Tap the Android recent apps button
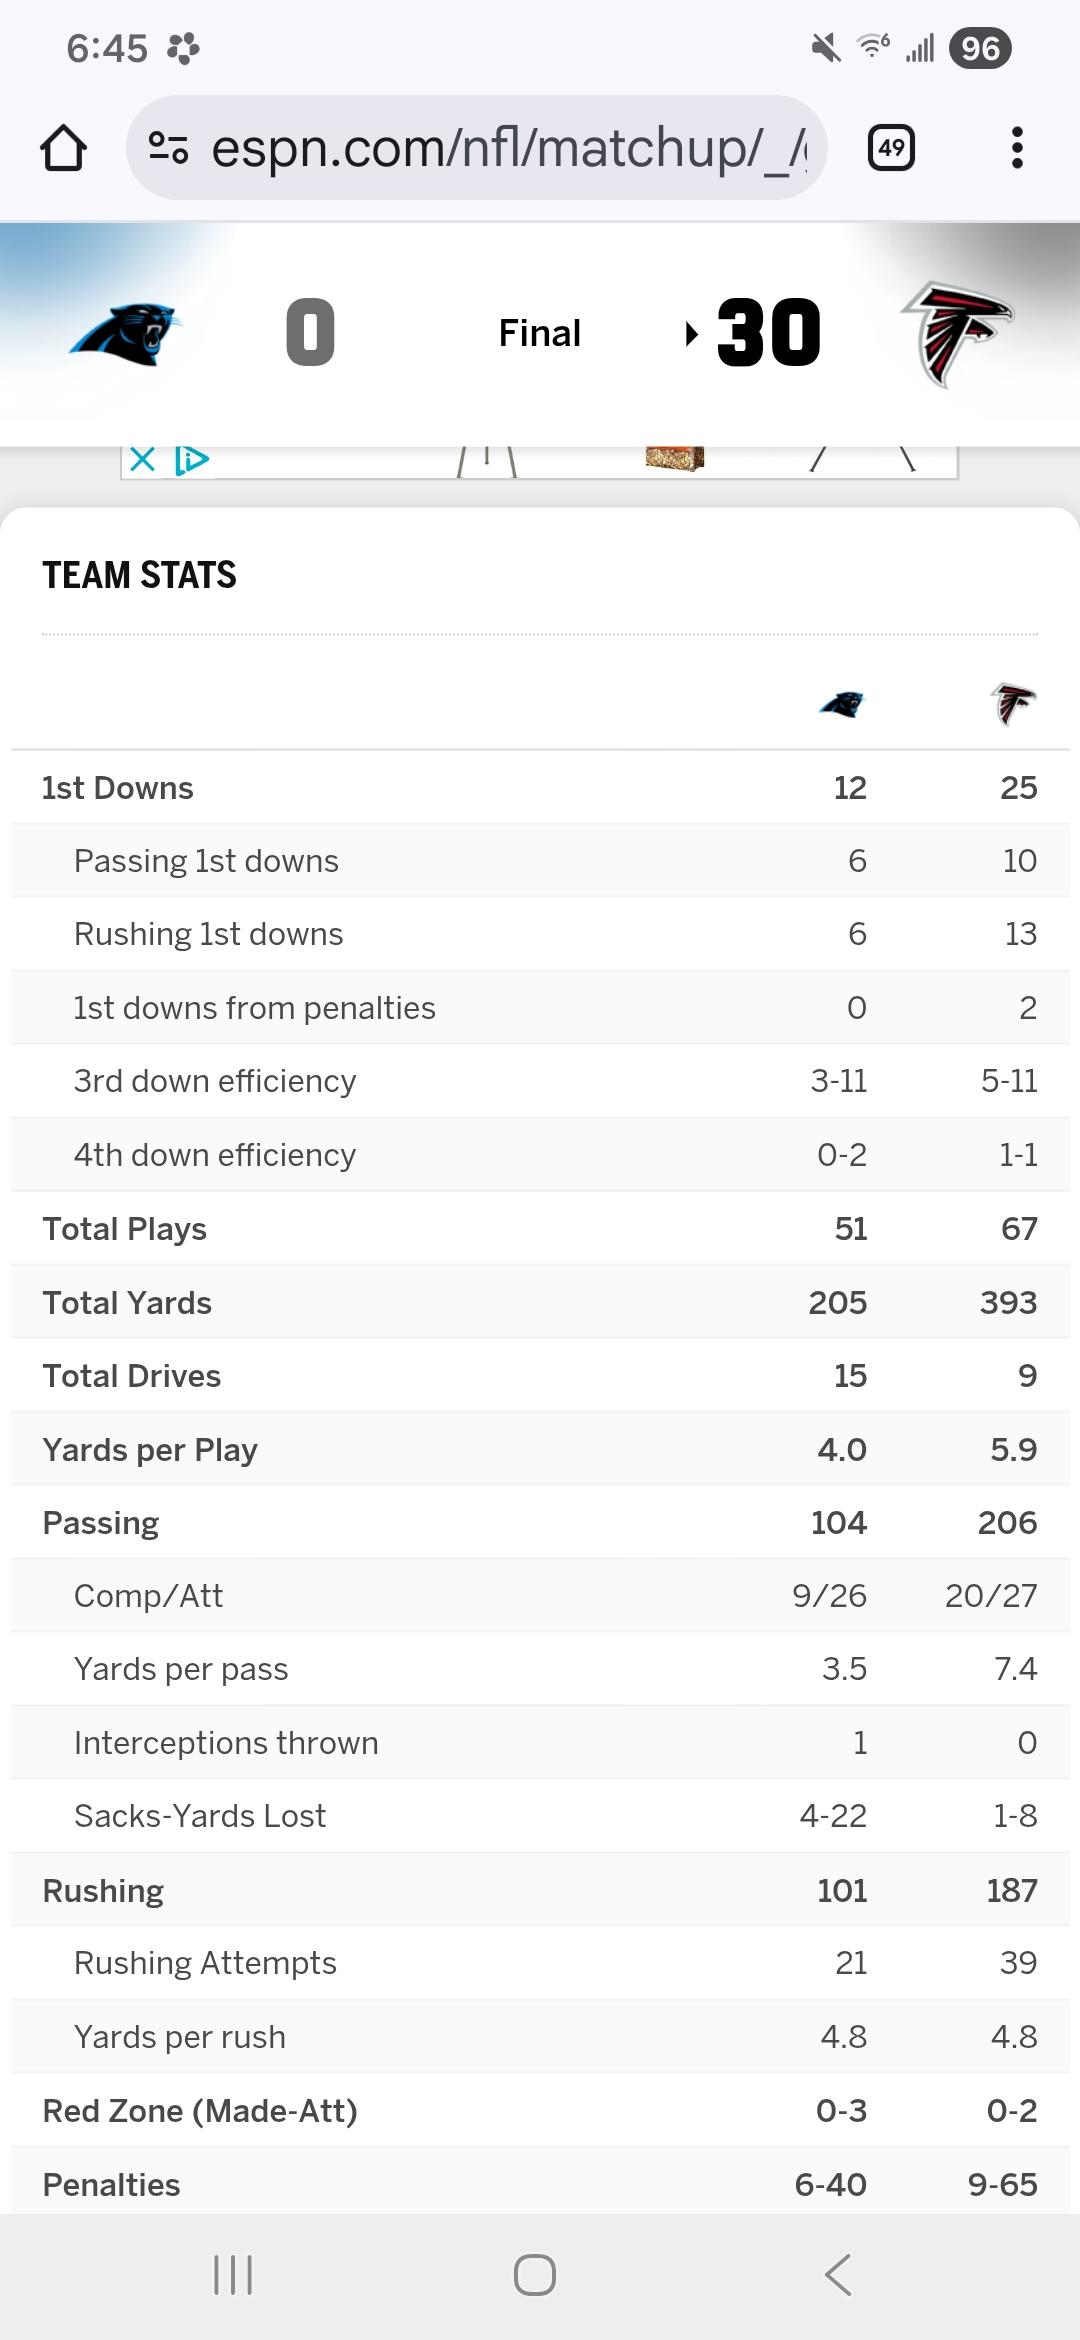Viewport: 1080px width, 2340px height. coord(233,2275)
